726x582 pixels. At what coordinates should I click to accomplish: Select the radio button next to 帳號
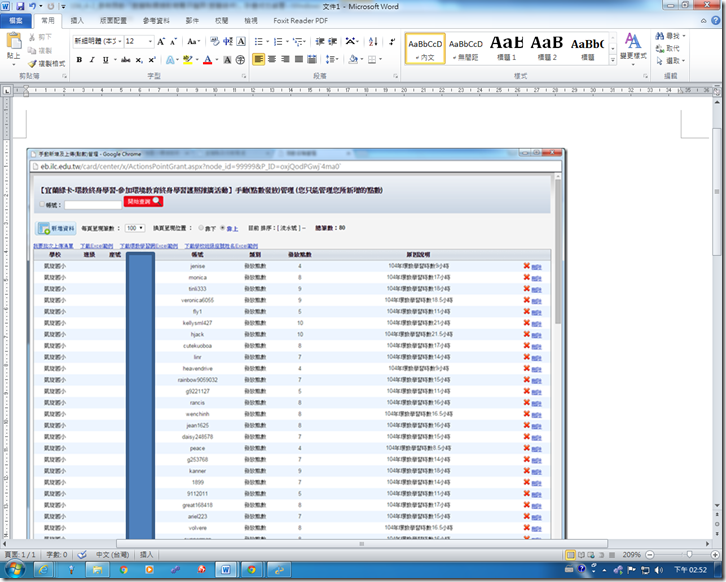pyautogui.click(x=40, y=205)
